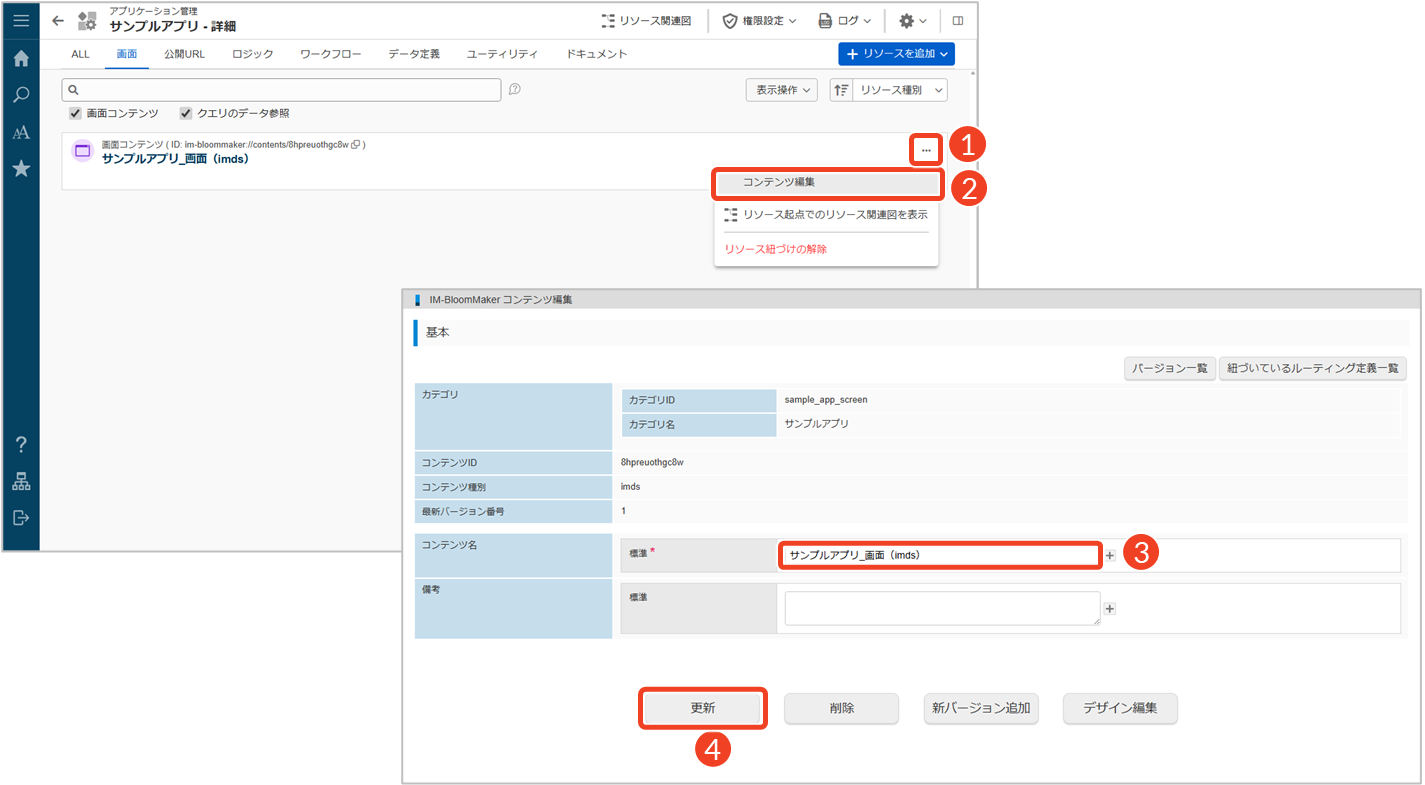Switch to the ロジック tab
This screenshot has width=1425, height=785.
pyautogui.click(x=252, y=54)
